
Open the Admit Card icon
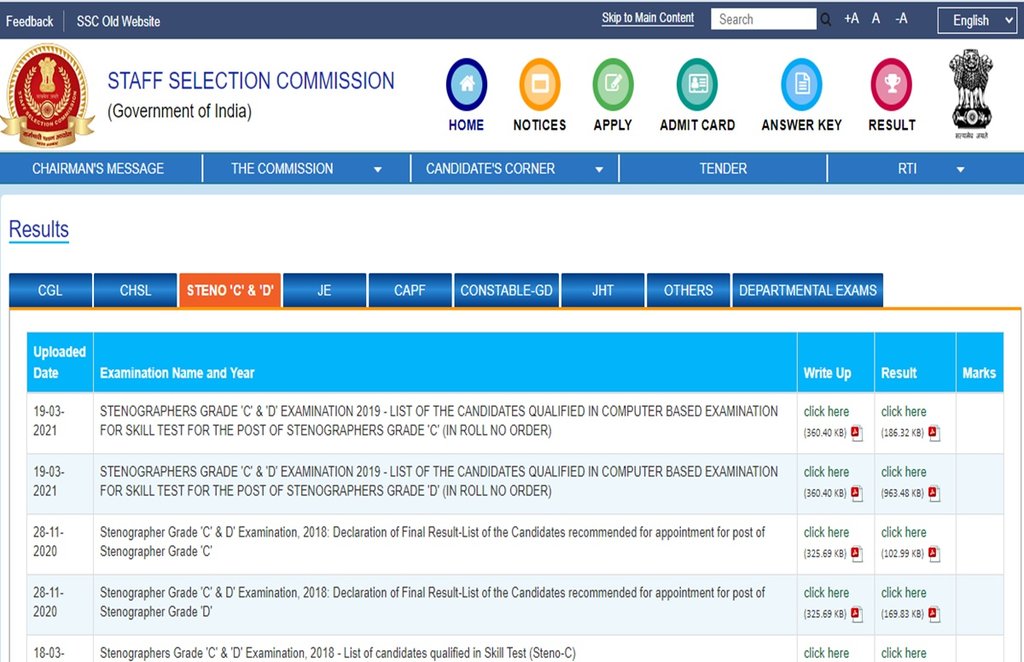tap(697, 84)
